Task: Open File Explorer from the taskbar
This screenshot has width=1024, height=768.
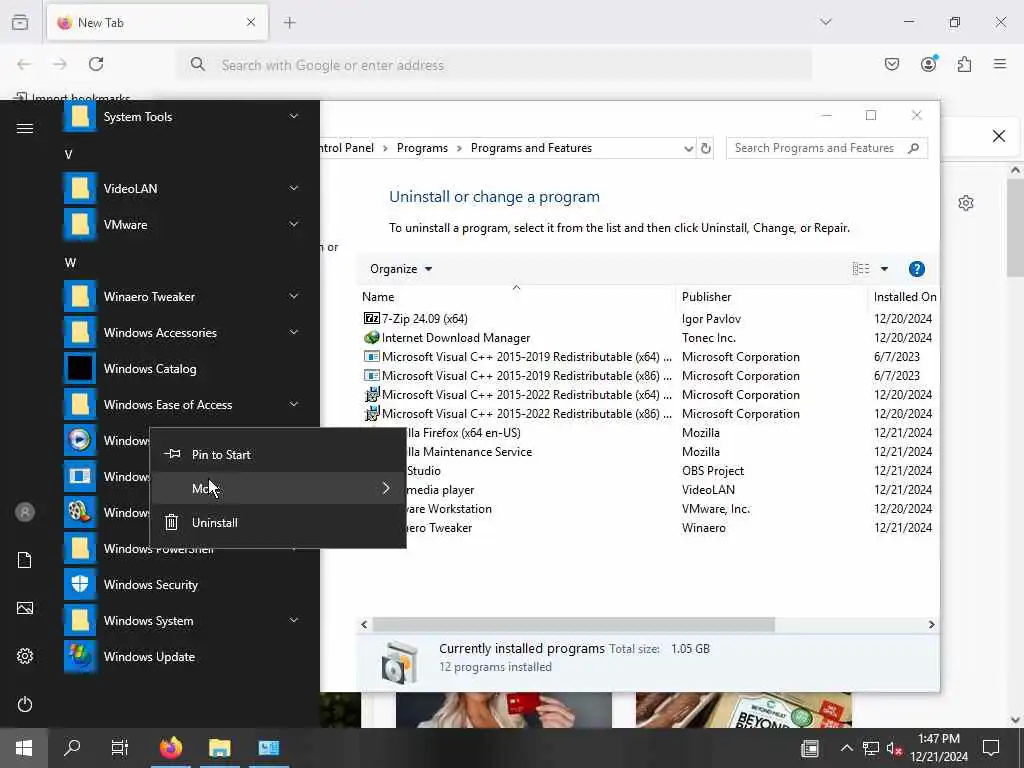Action: 220,748
